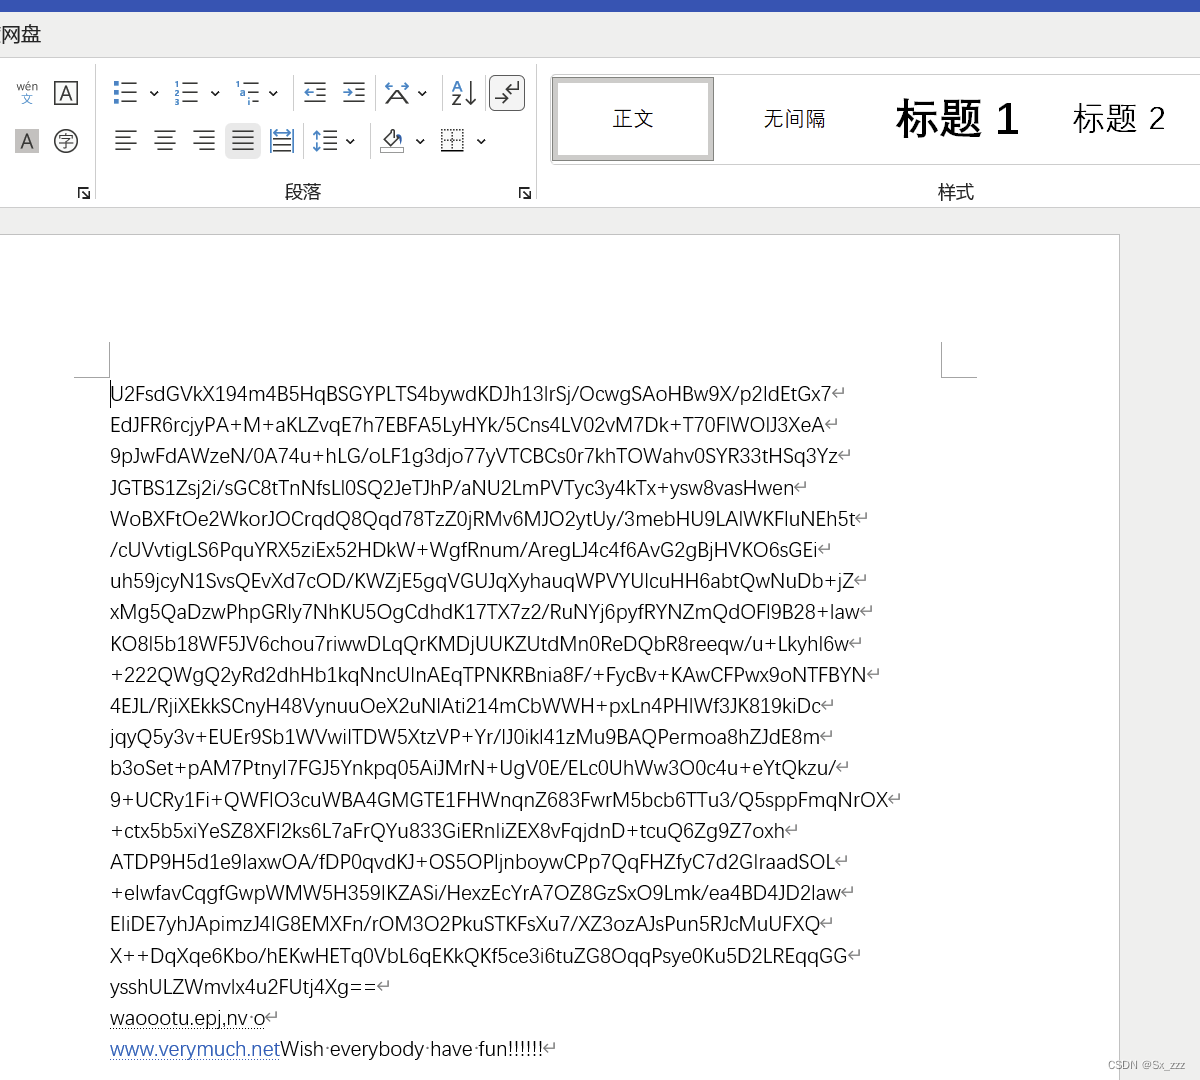Insert enclosed character icon
Image resolution: width=1200 pixels, height=1080 pixels.
tap(66, 141)
